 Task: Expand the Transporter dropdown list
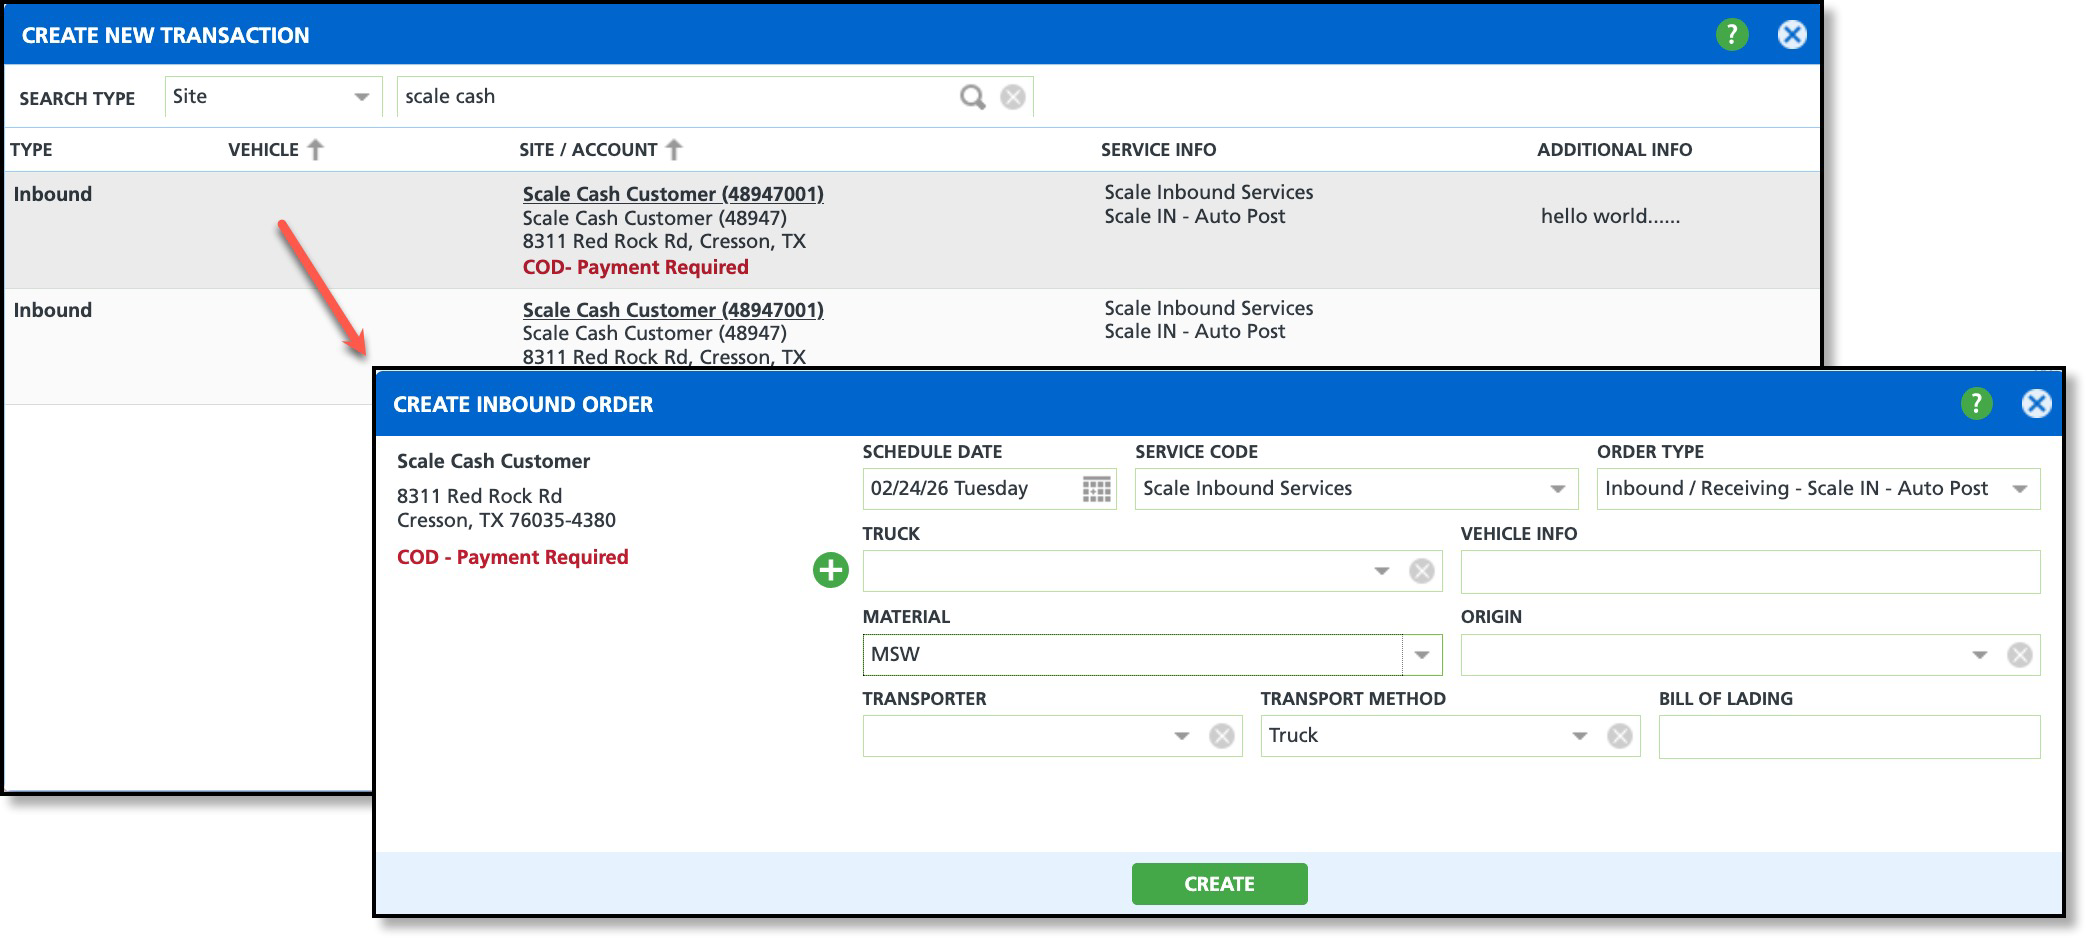pyautogui.click(x=1181, y=737)
